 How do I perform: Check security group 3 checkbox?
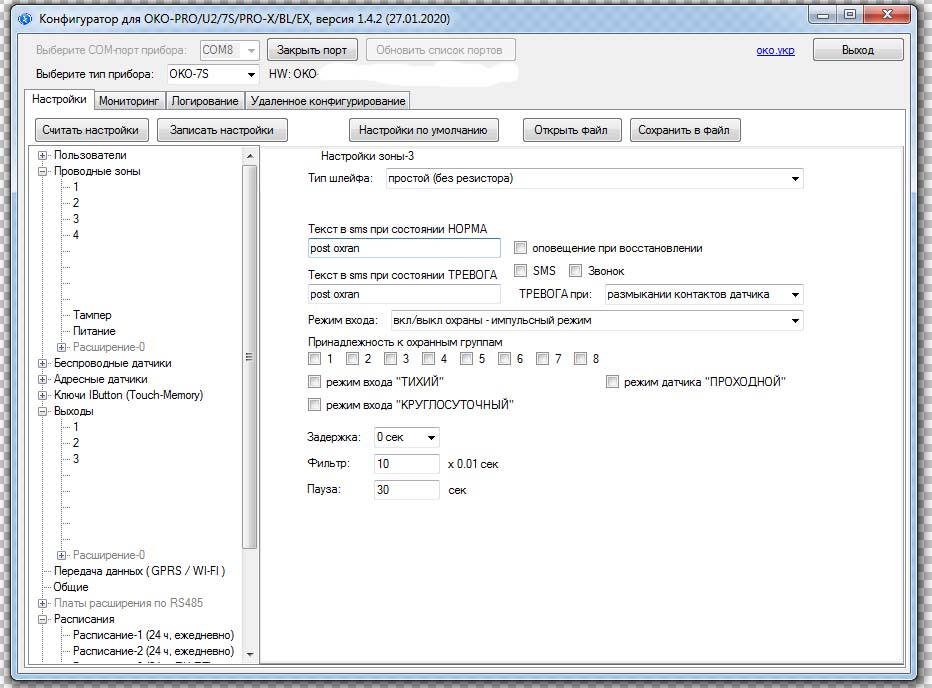(391, 359)
